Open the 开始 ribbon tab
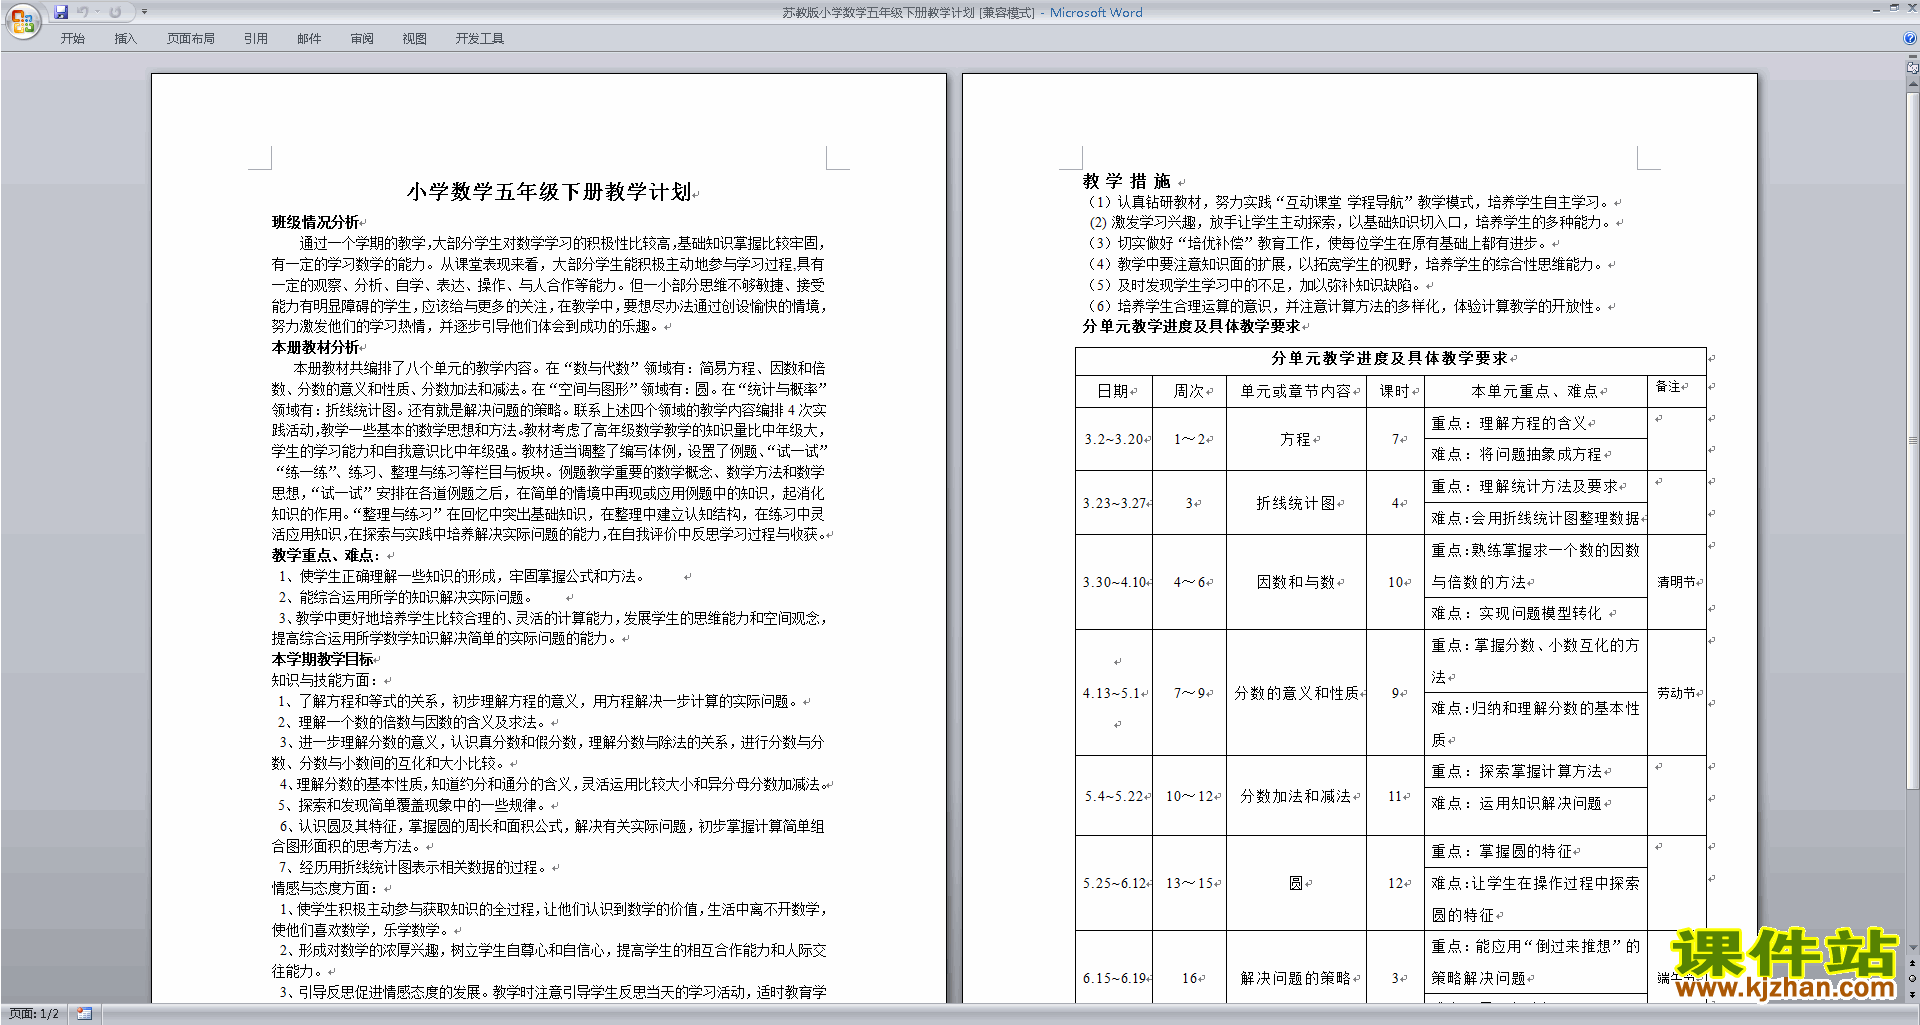Viewport: 1920px width, 1025px height. click(73, 39)
